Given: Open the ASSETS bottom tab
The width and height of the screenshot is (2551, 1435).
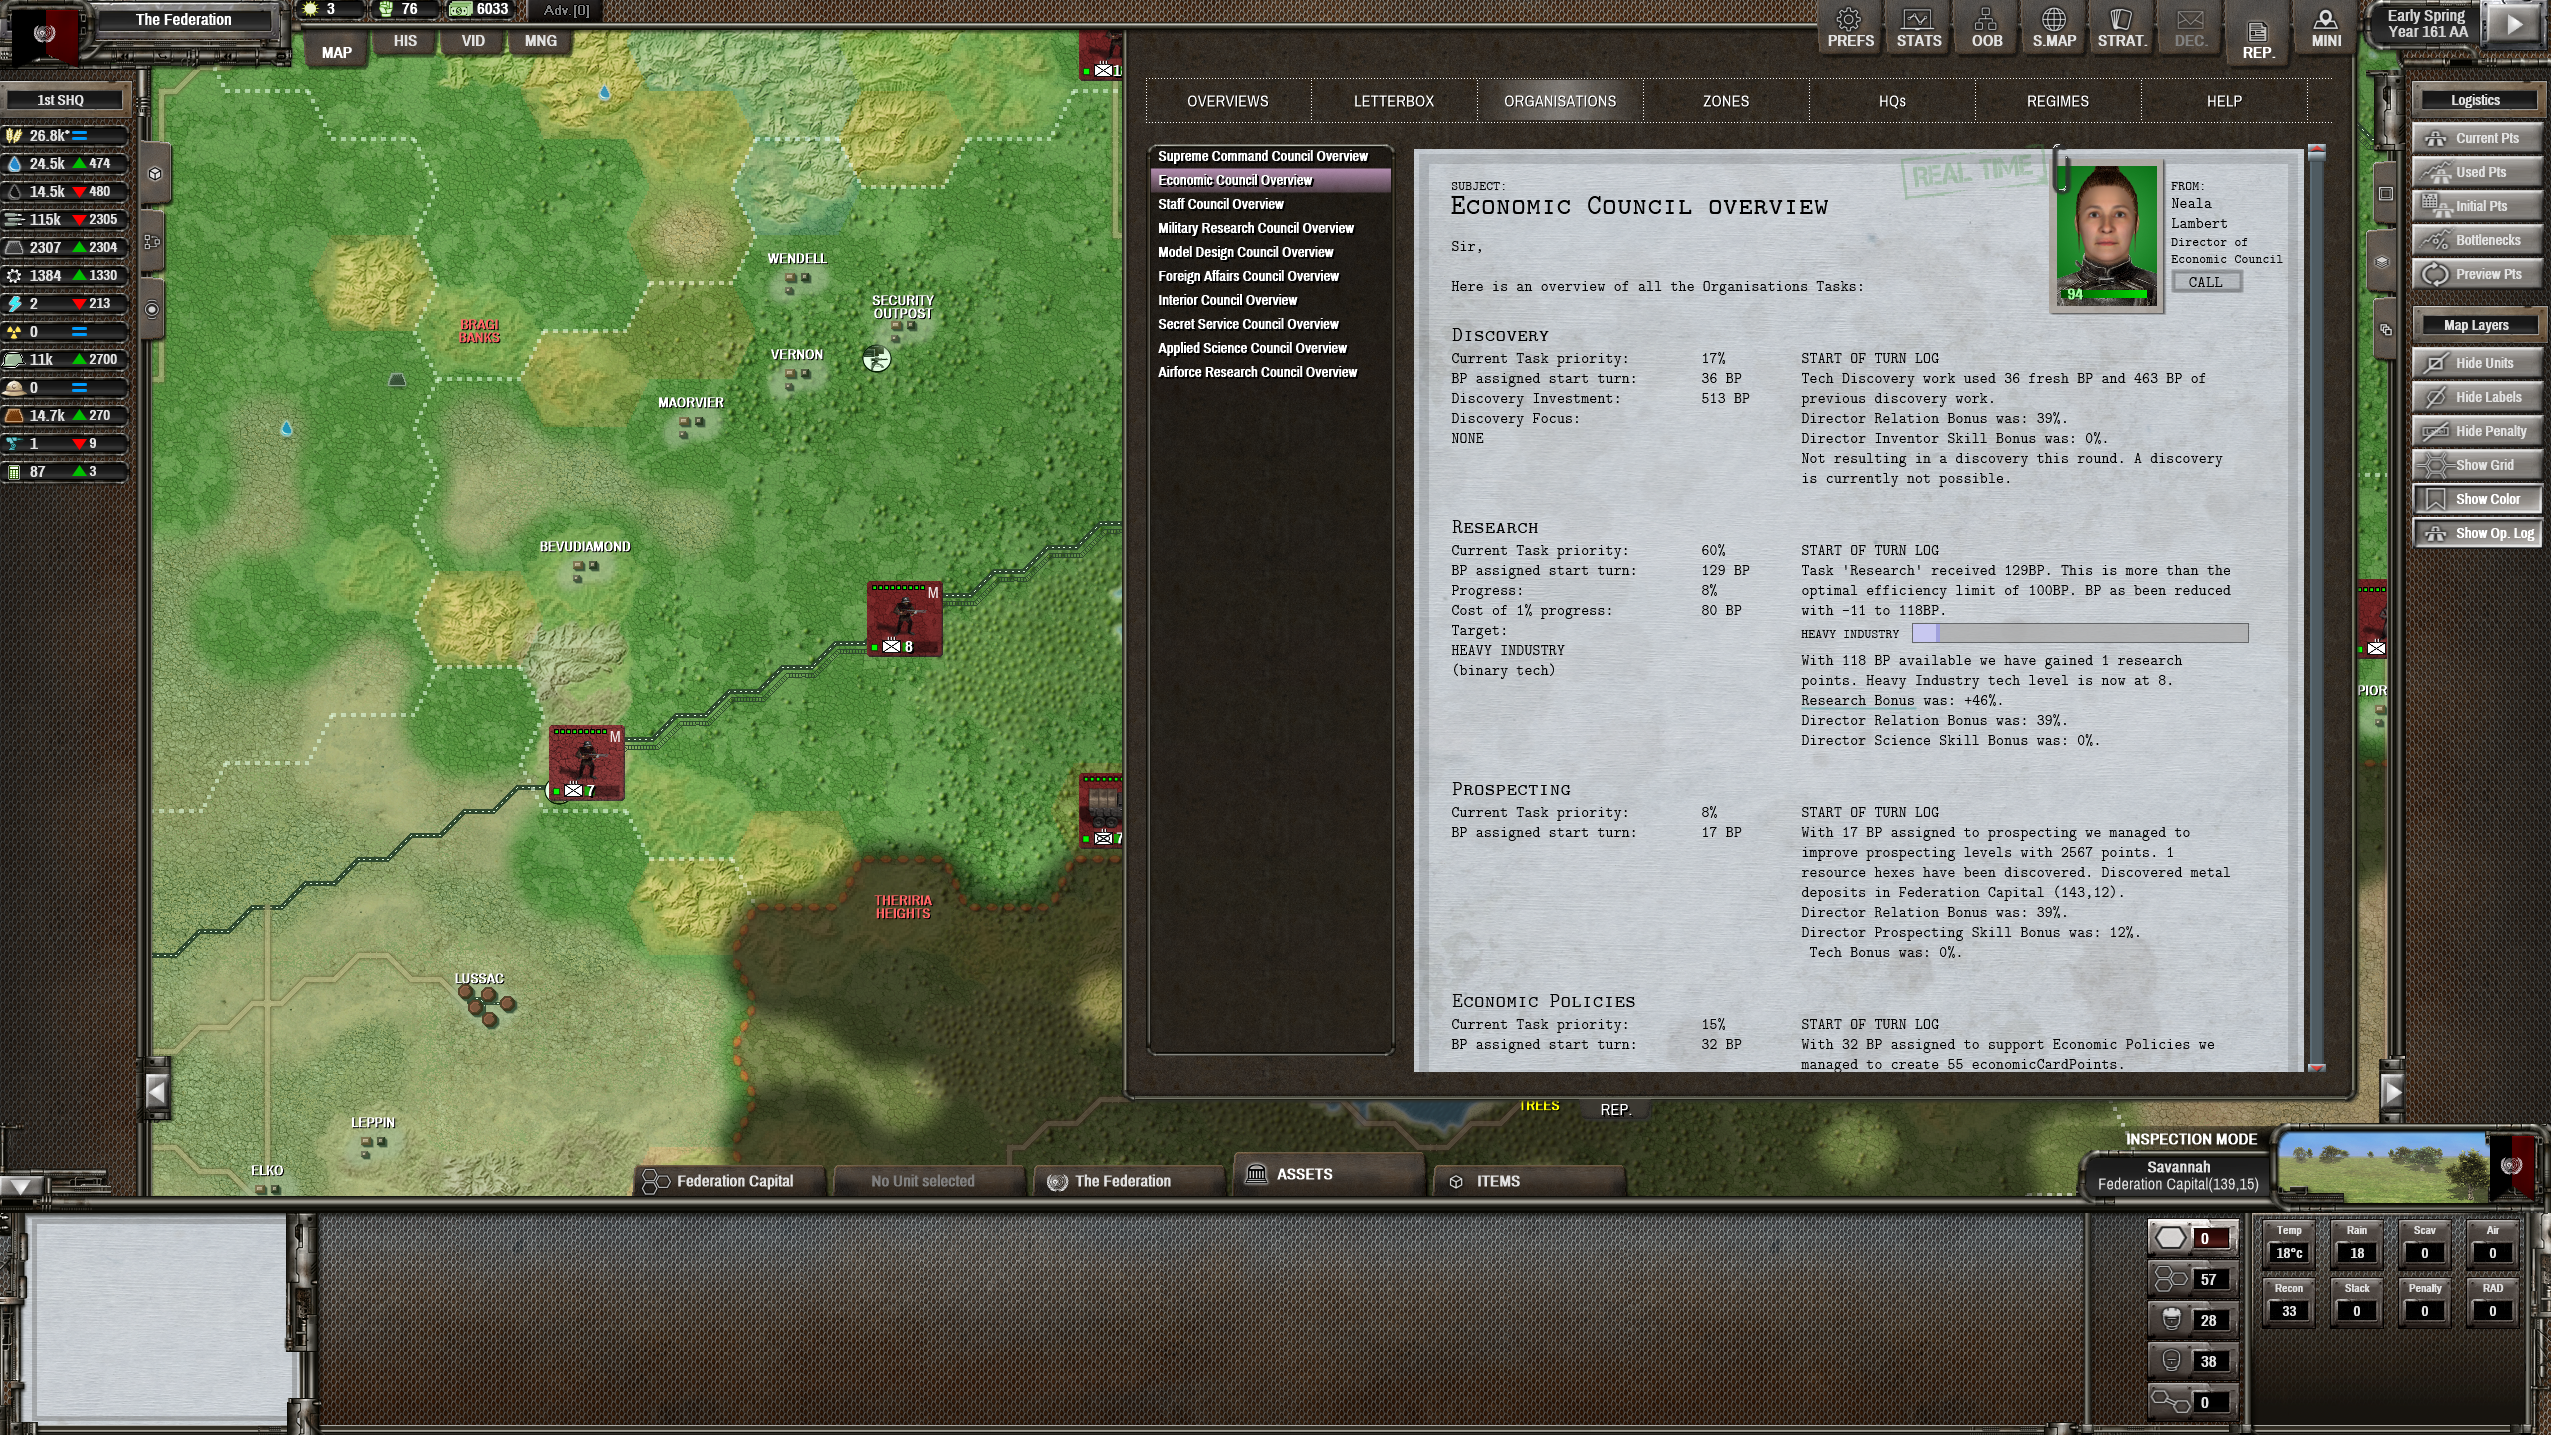Looking at the screenshot, I should tap(1327, 1174).
